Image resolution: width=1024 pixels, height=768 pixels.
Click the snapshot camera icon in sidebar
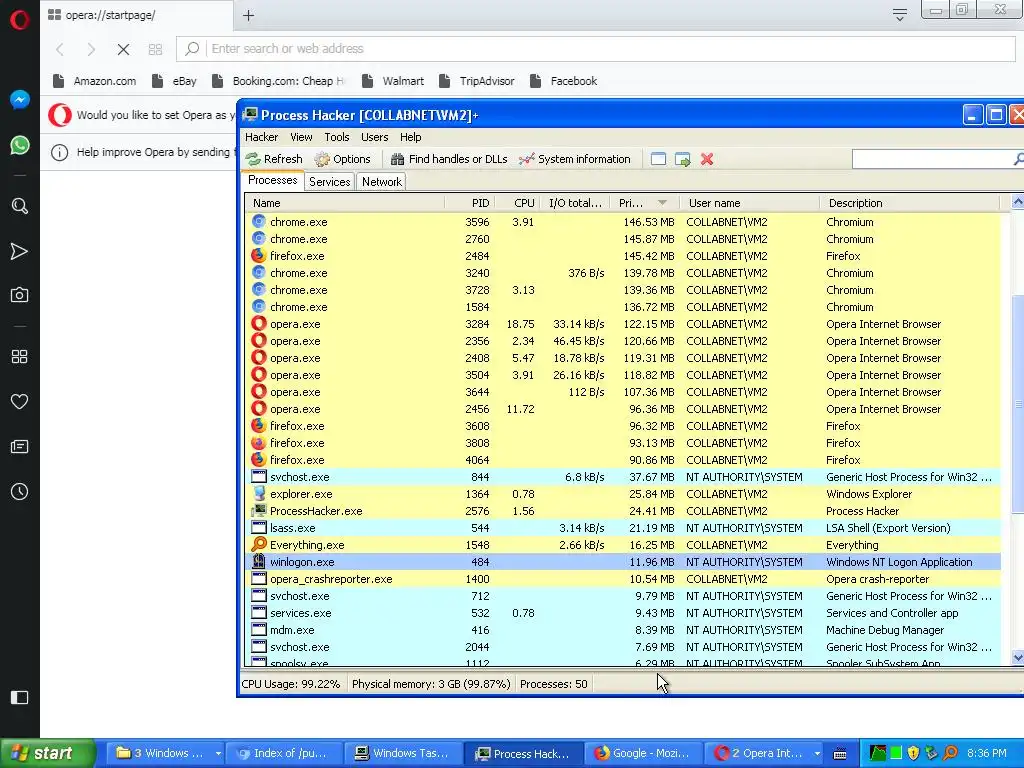click(x=20, y=295)
